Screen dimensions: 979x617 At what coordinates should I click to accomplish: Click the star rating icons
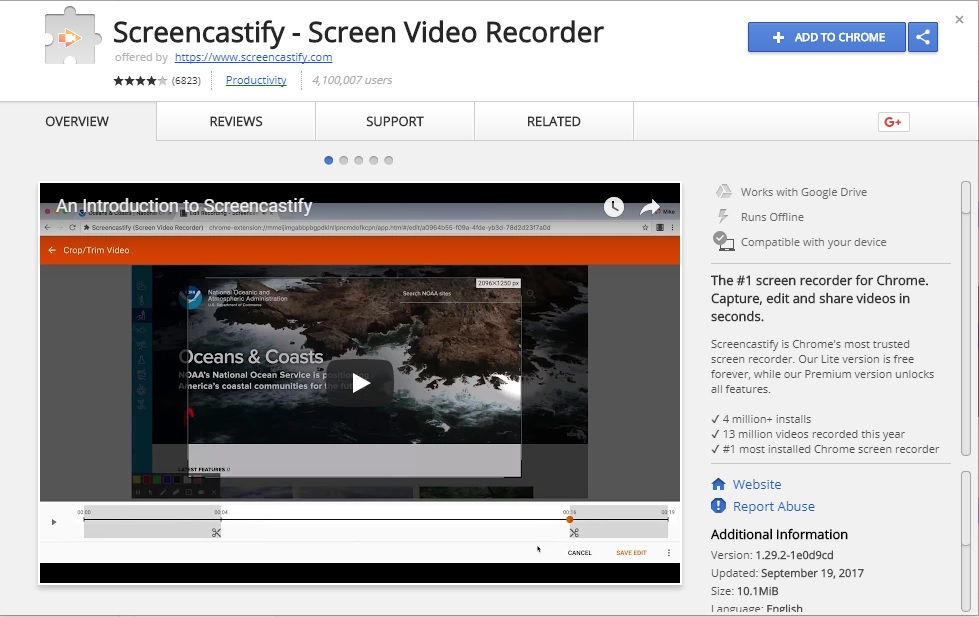(140, 81)
